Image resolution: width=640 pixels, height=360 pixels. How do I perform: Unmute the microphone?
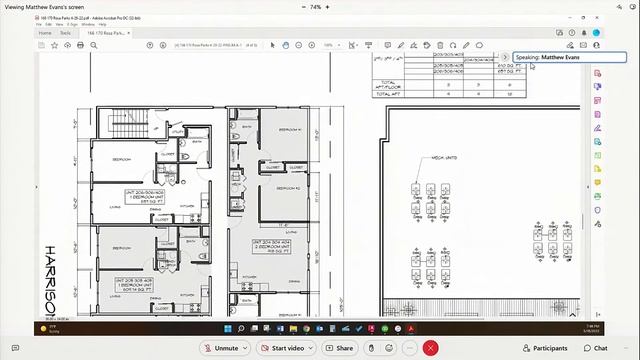222,348
